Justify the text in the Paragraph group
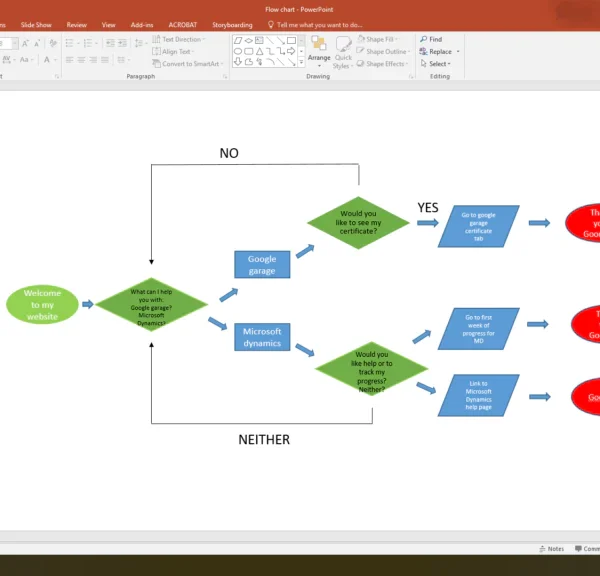The image size is (600, 576). (105, 60)
